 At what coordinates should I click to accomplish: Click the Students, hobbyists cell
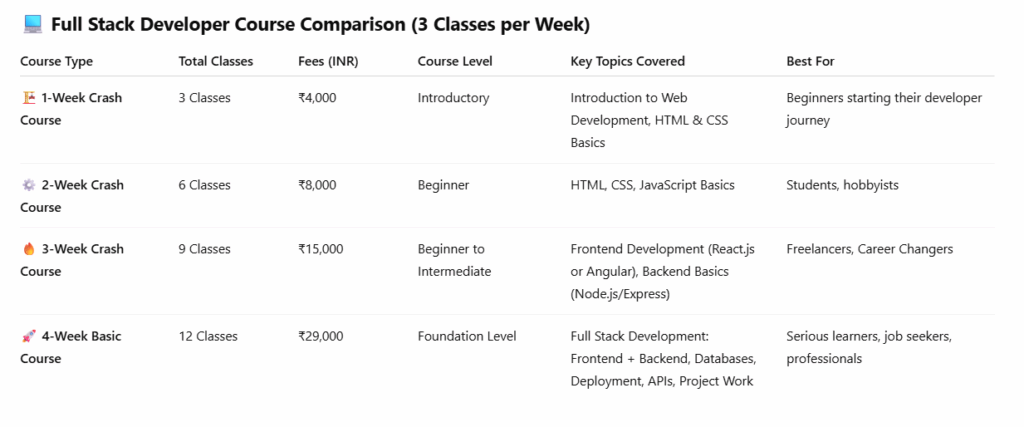[x=836, y=185]
